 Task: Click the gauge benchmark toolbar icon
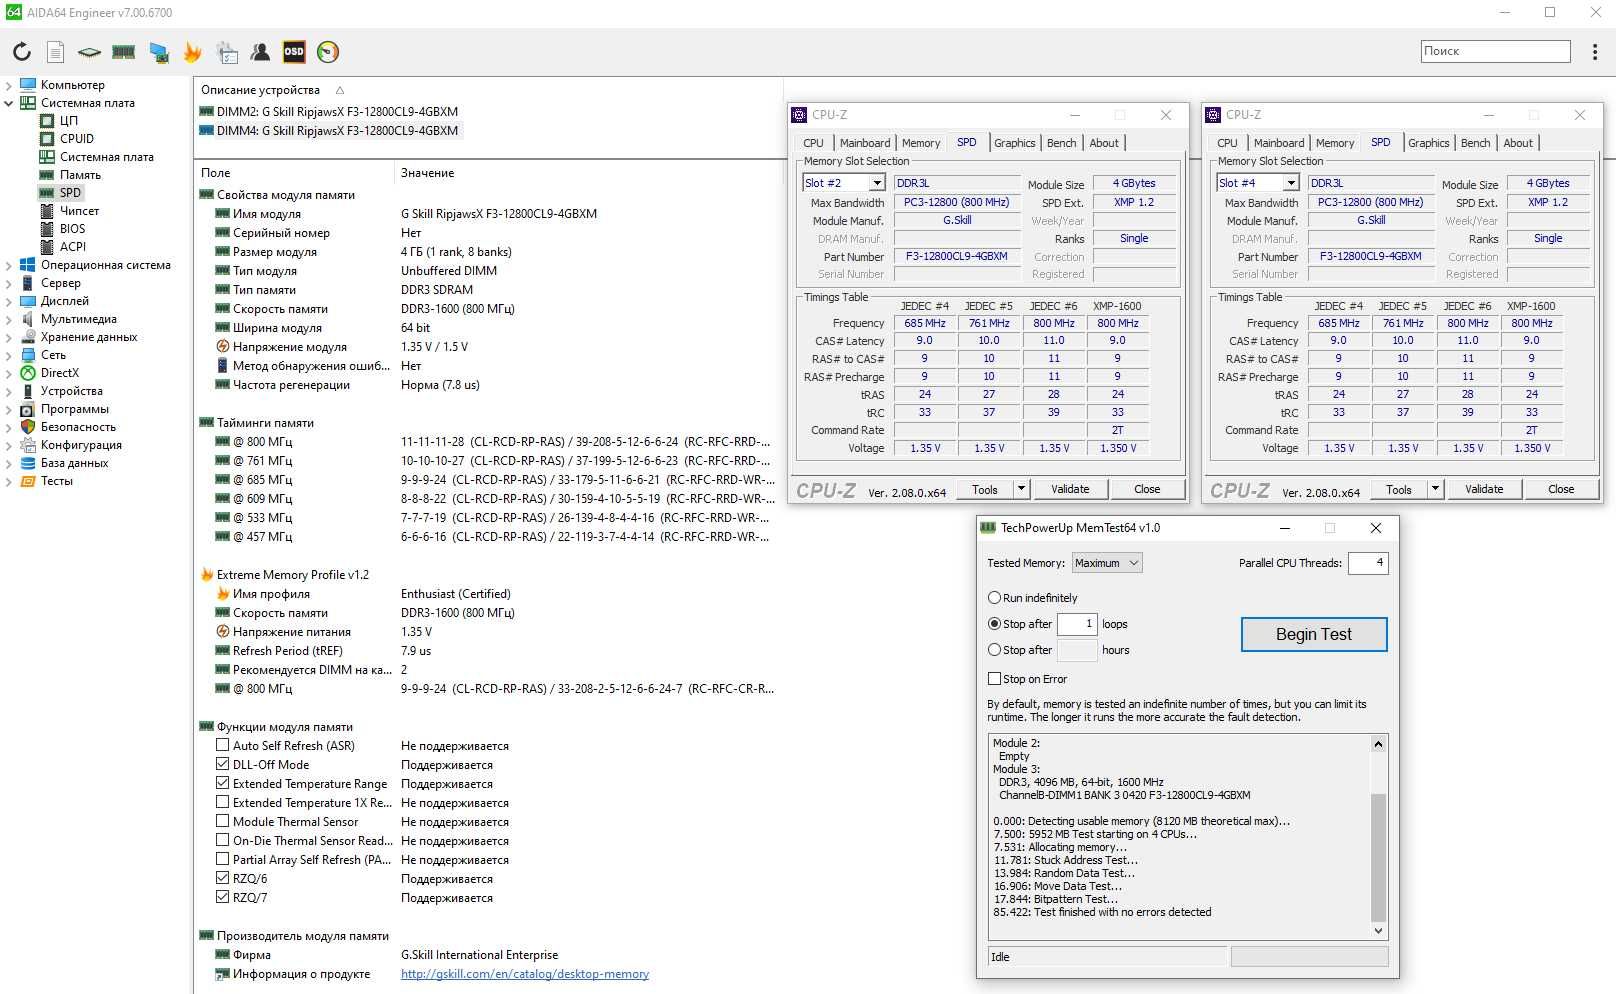pyautogui.click(x=328, y=52)
